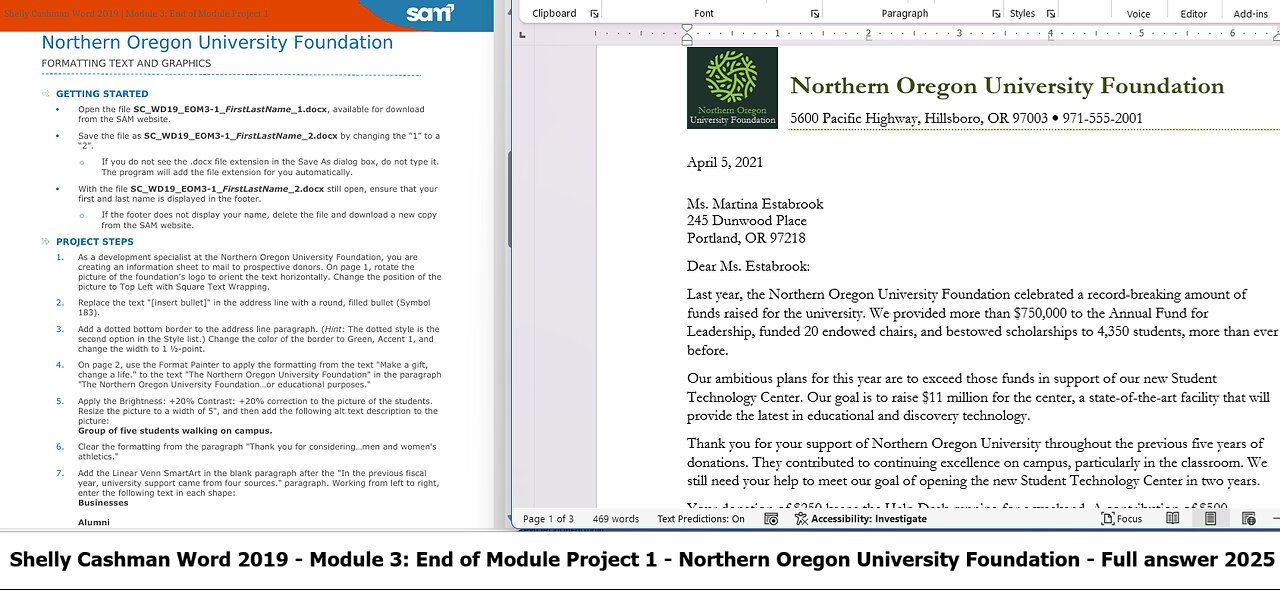This screenshot has width=1280, height=590.
Task: Click project step 7 about Linear Venn SmartArt
Action: pos(259,483)
